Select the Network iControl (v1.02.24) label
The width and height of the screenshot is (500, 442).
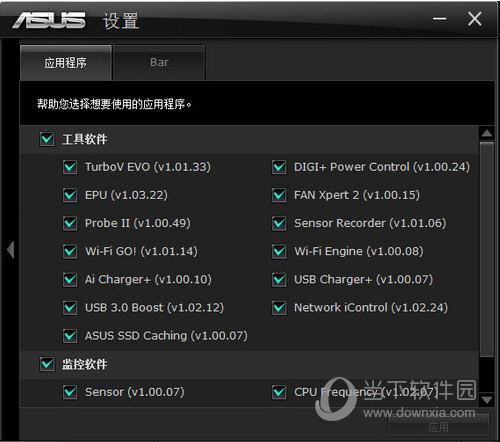click(371, 307)
